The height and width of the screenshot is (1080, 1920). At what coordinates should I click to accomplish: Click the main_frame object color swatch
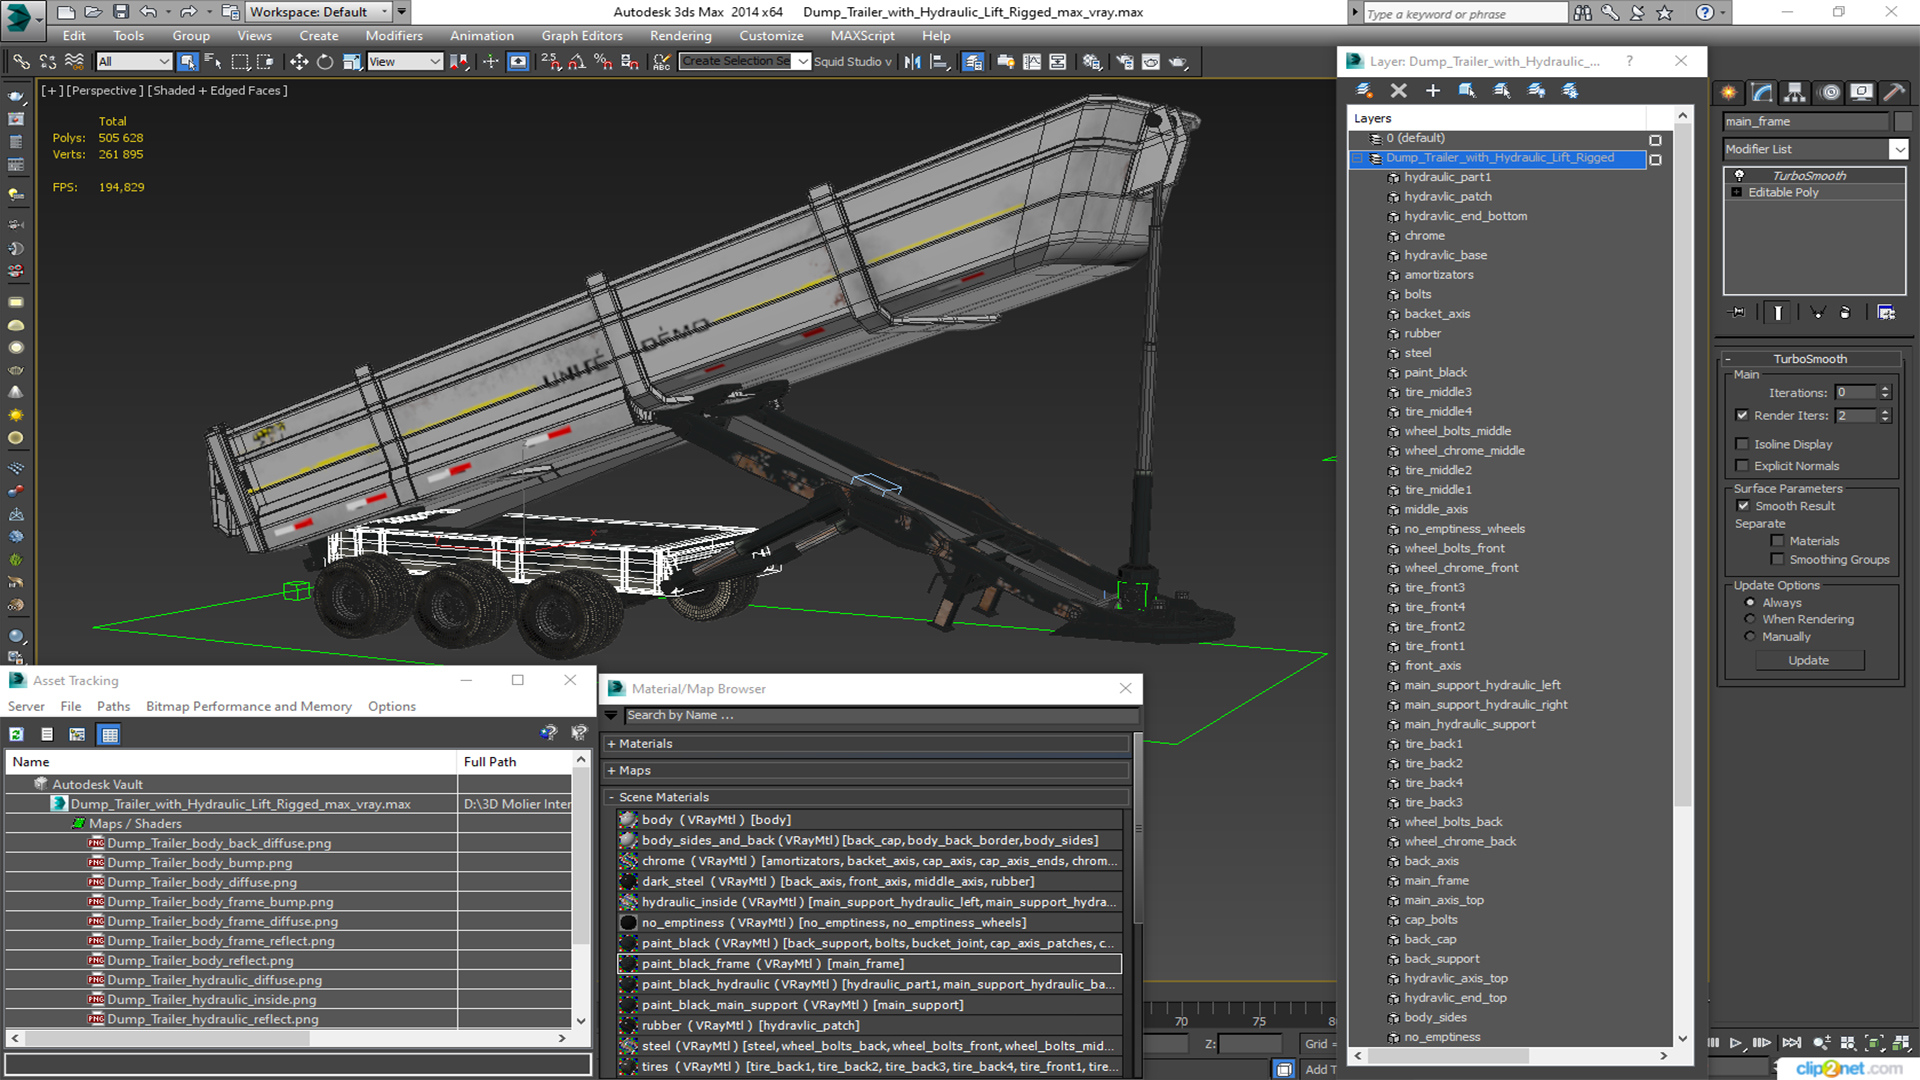pyautogui.click(x=1903, y=121)
